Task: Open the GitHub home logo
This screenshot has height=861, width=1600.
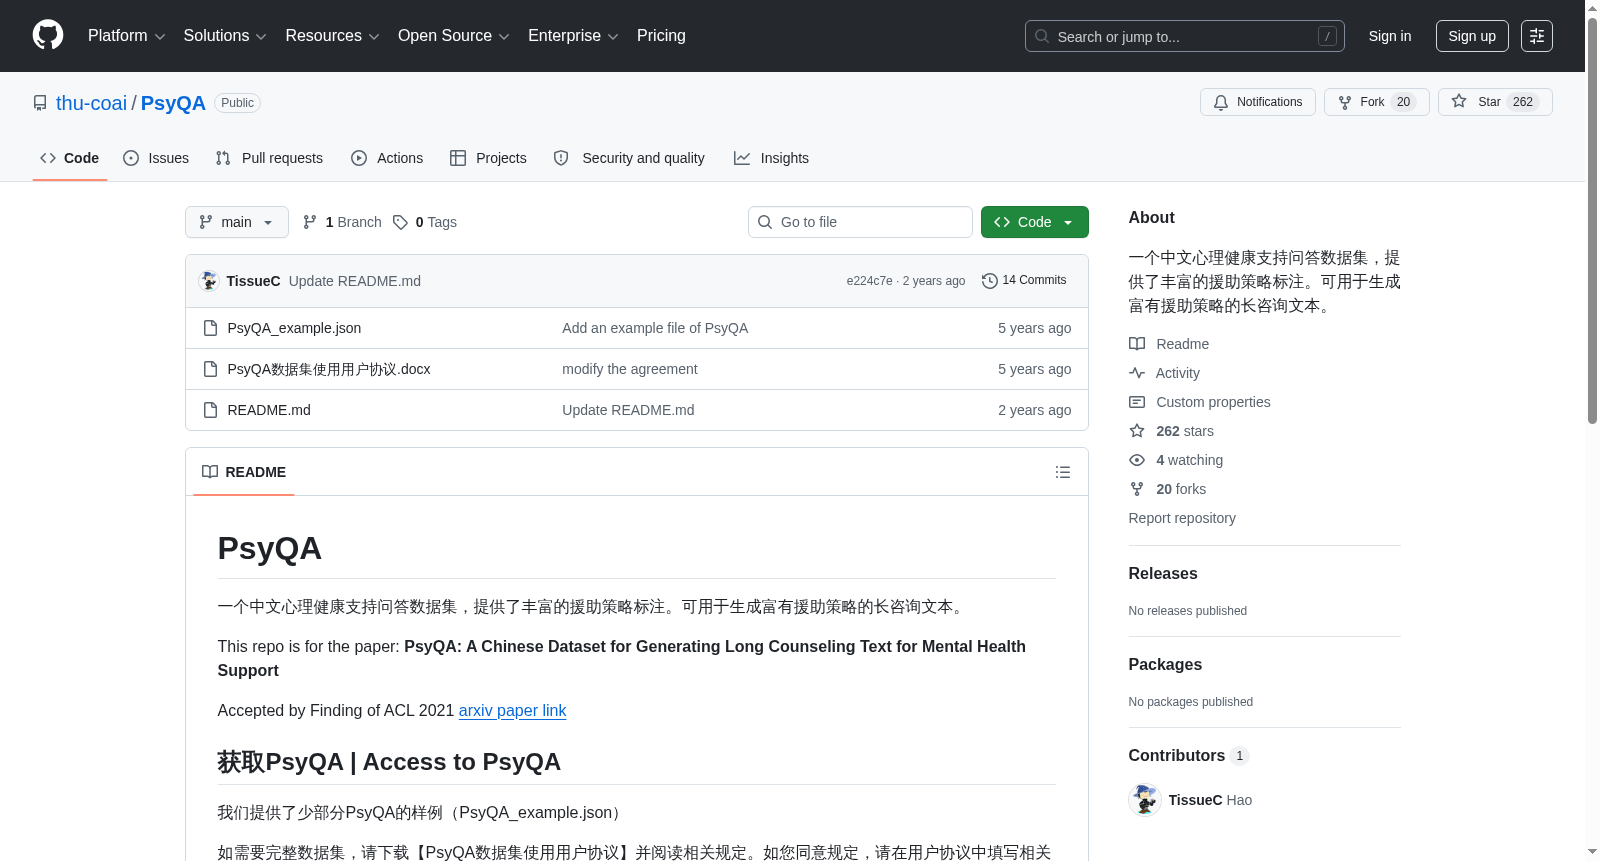Action: (48, 36)
